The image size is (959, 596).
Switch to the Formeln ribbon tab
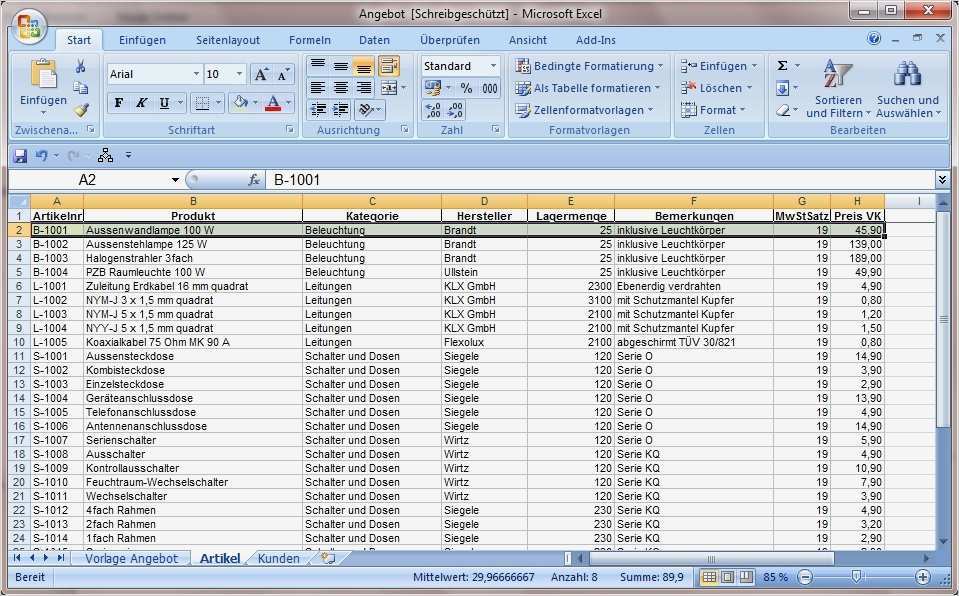310,40
